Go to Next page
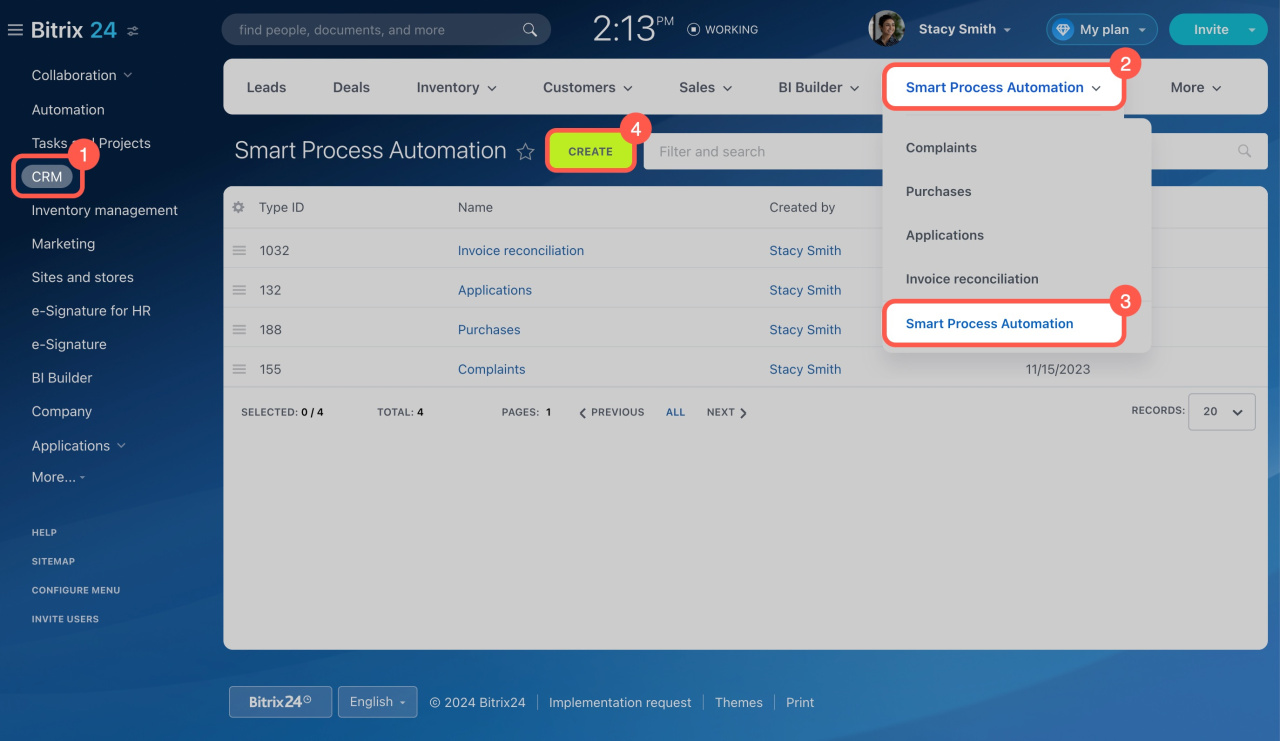This screenshot has width=1280, height=741. 727,412
